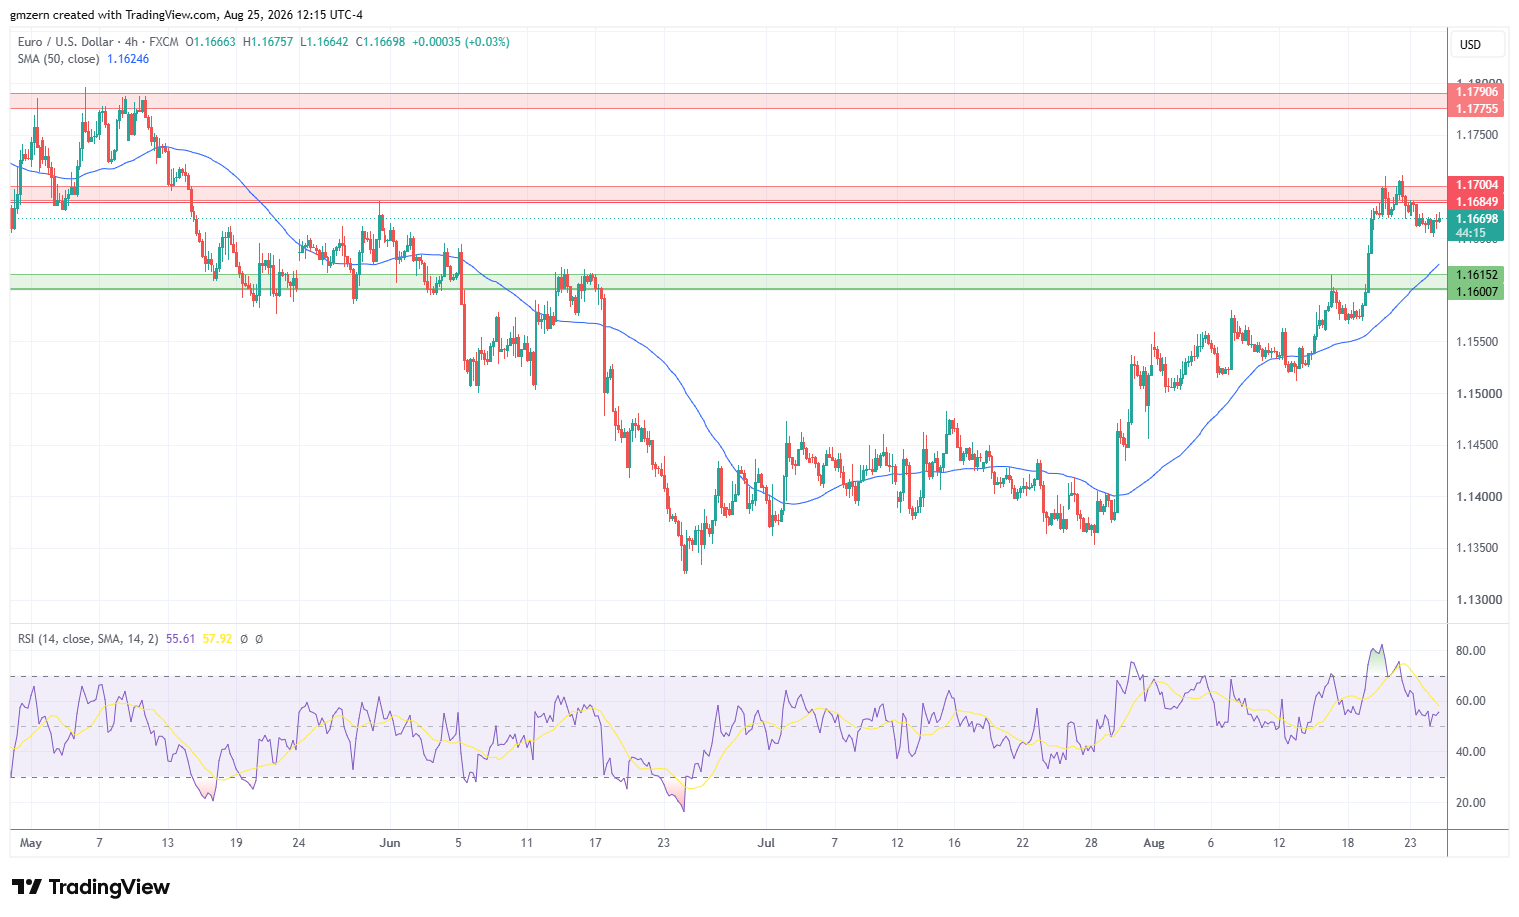Image resolution: width=1519 pixels, height=917 pixels.
Task: Click the RSI value 55.61
Action: [x=181, y=639]
